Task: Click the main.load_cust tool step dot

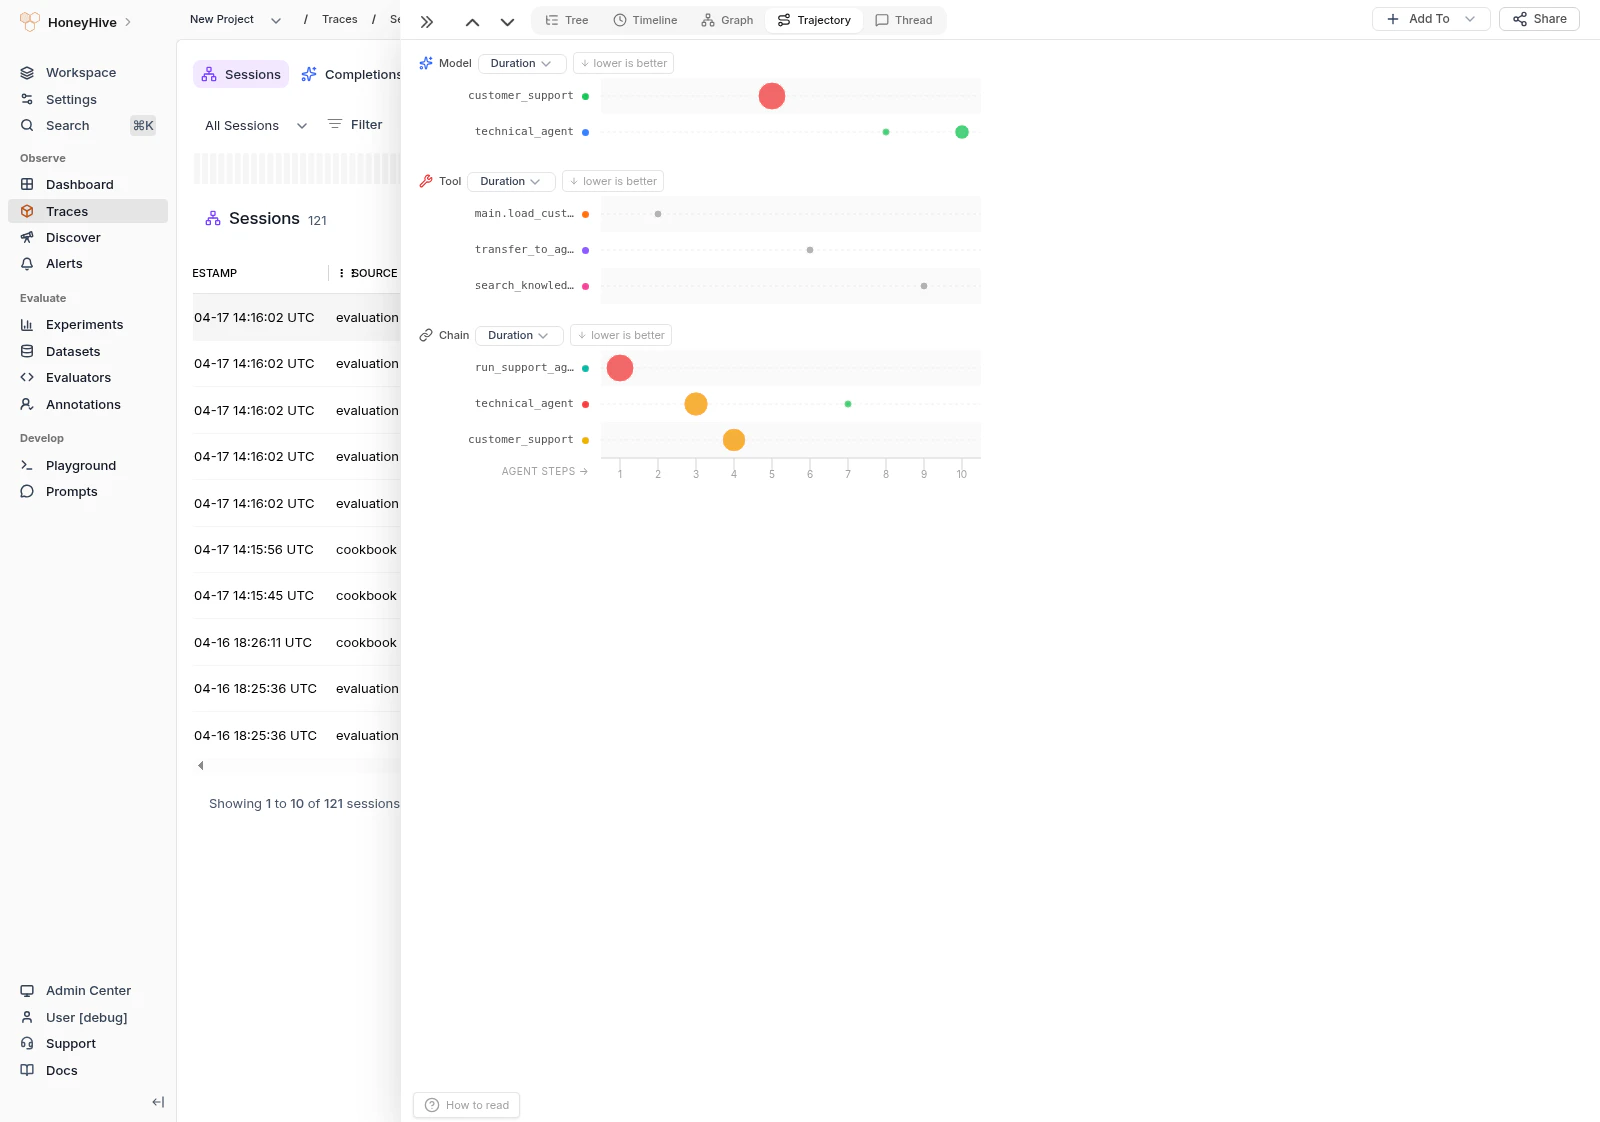Action: [658, 214]
